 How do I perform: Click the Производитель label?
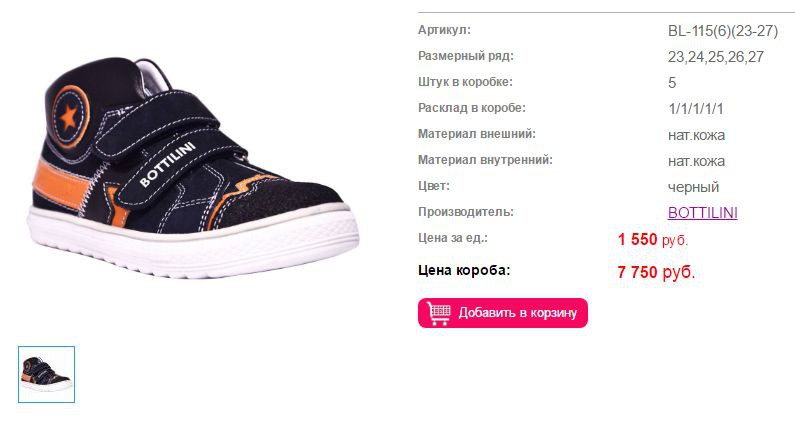tap(465, 211)
